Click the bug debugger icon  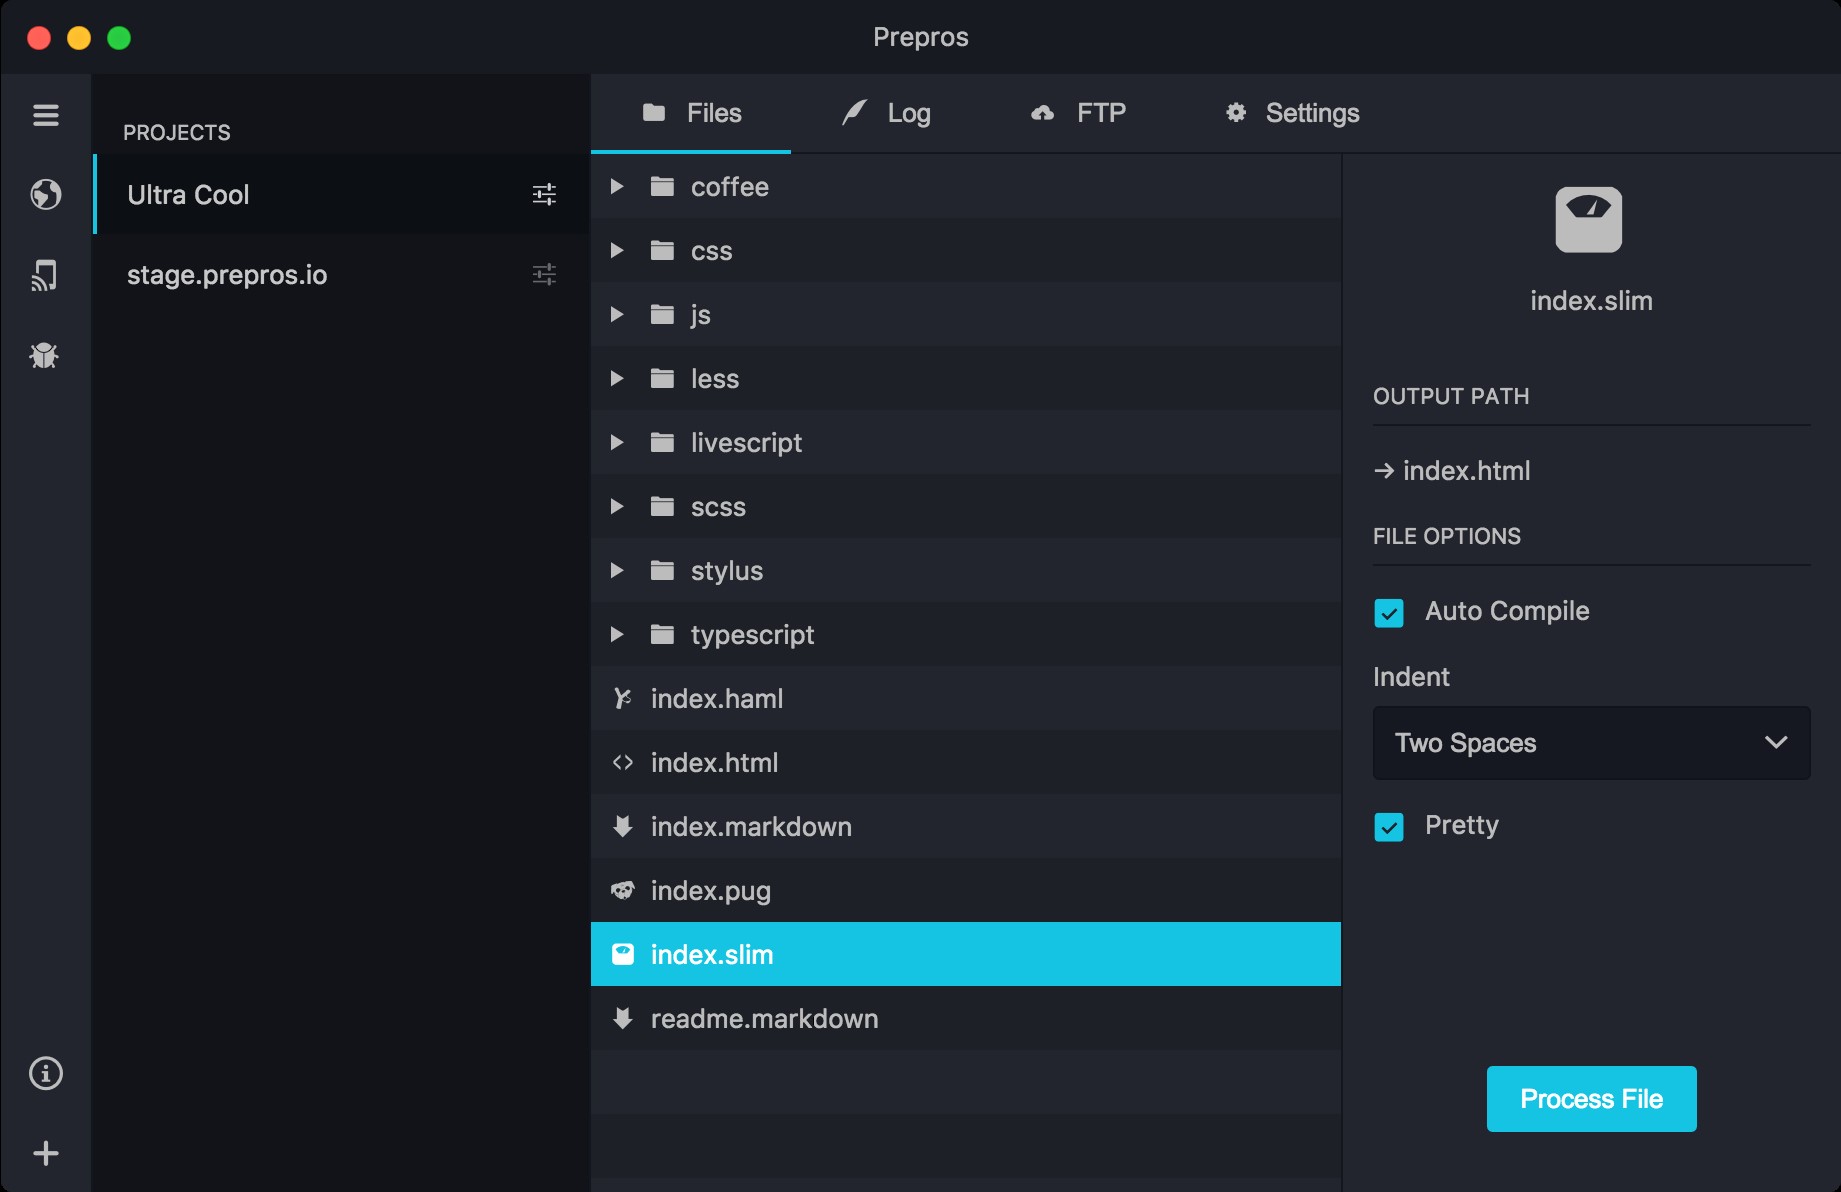pos(45,355)
